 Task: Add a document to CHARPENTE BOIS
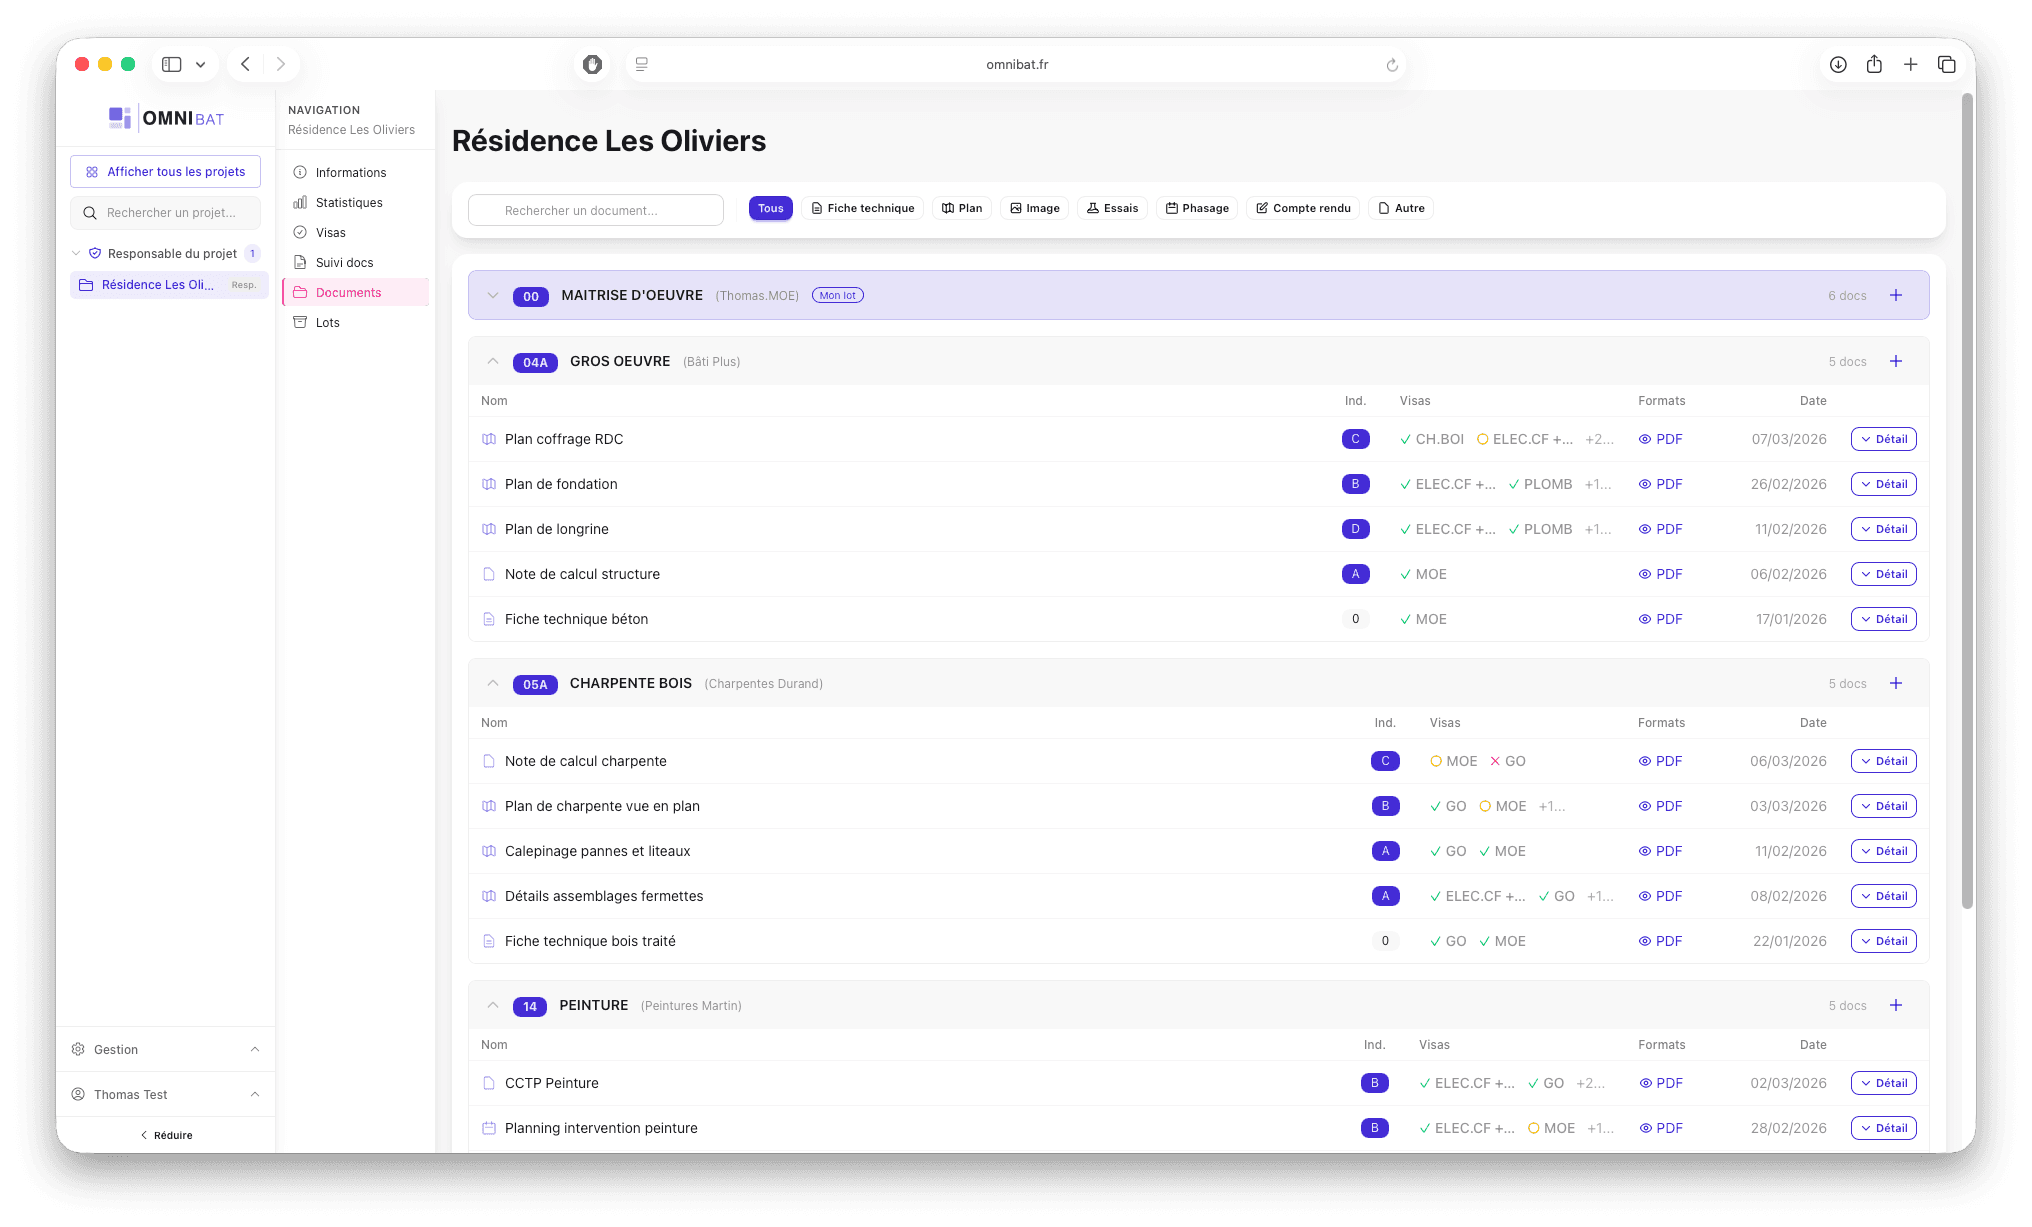click(1896, 683)
